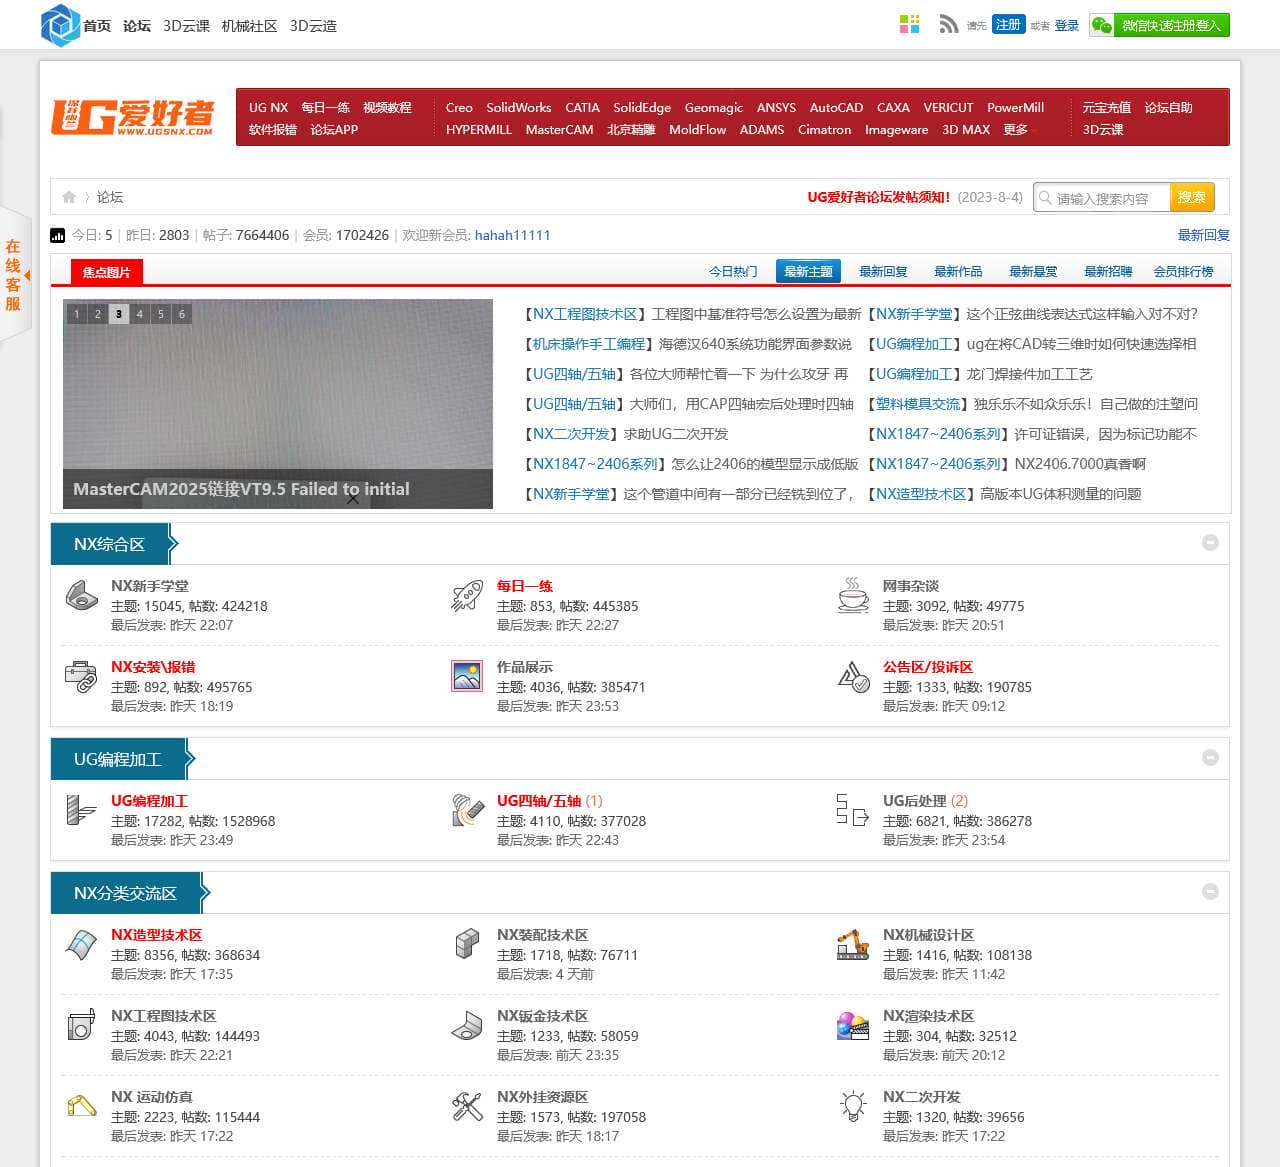Open NX二次开发 lightbulb icon
This screenshot has width=1280, height=1167.
(x=853, y=1107)
